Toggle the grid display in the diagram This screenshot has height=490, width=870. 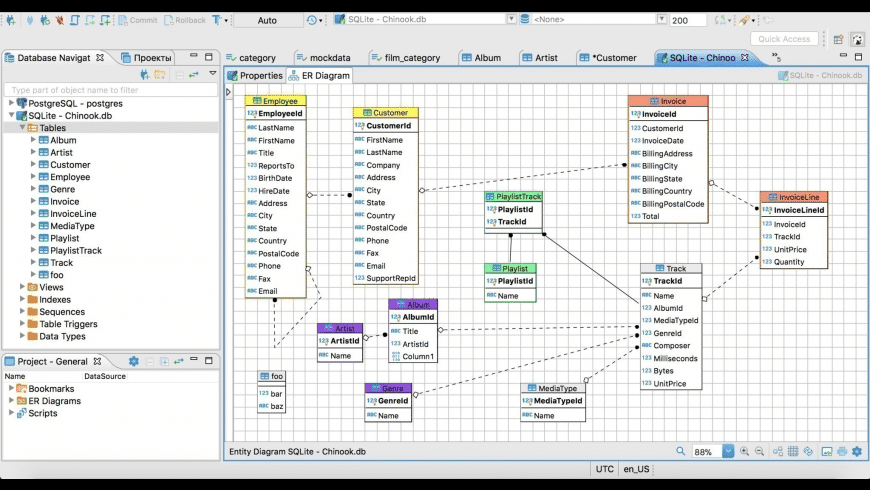click(x=793, y=452)
